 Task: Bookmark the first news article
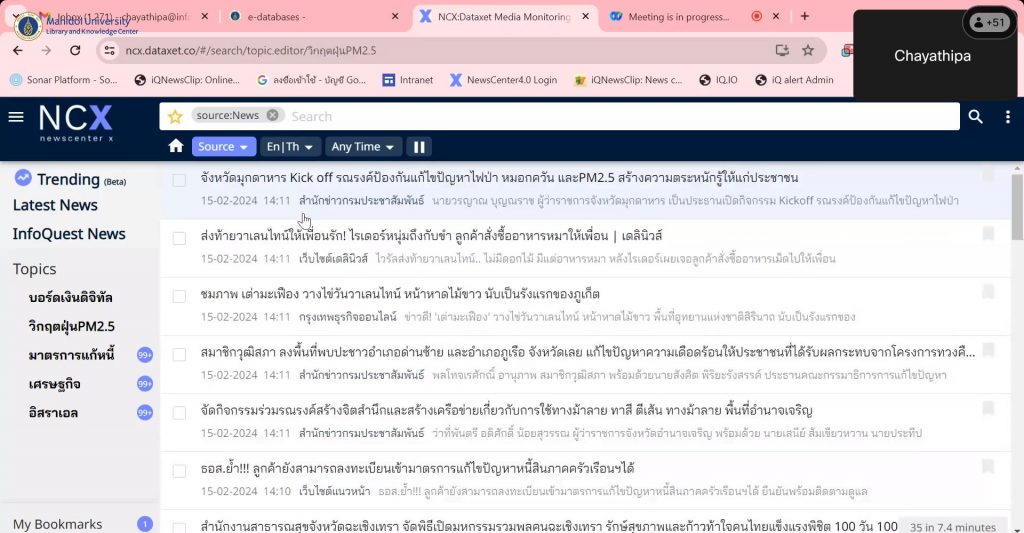[x=988, y=177]
